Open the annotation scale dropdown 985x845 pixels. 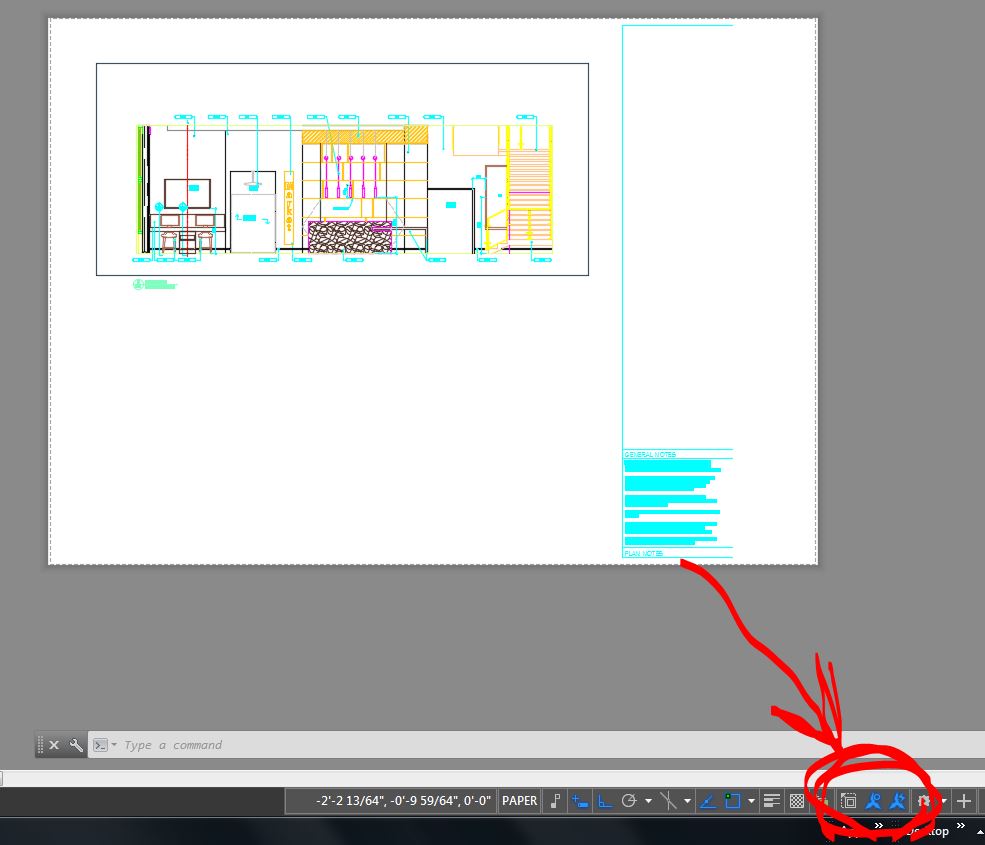[x=944, y=800]
